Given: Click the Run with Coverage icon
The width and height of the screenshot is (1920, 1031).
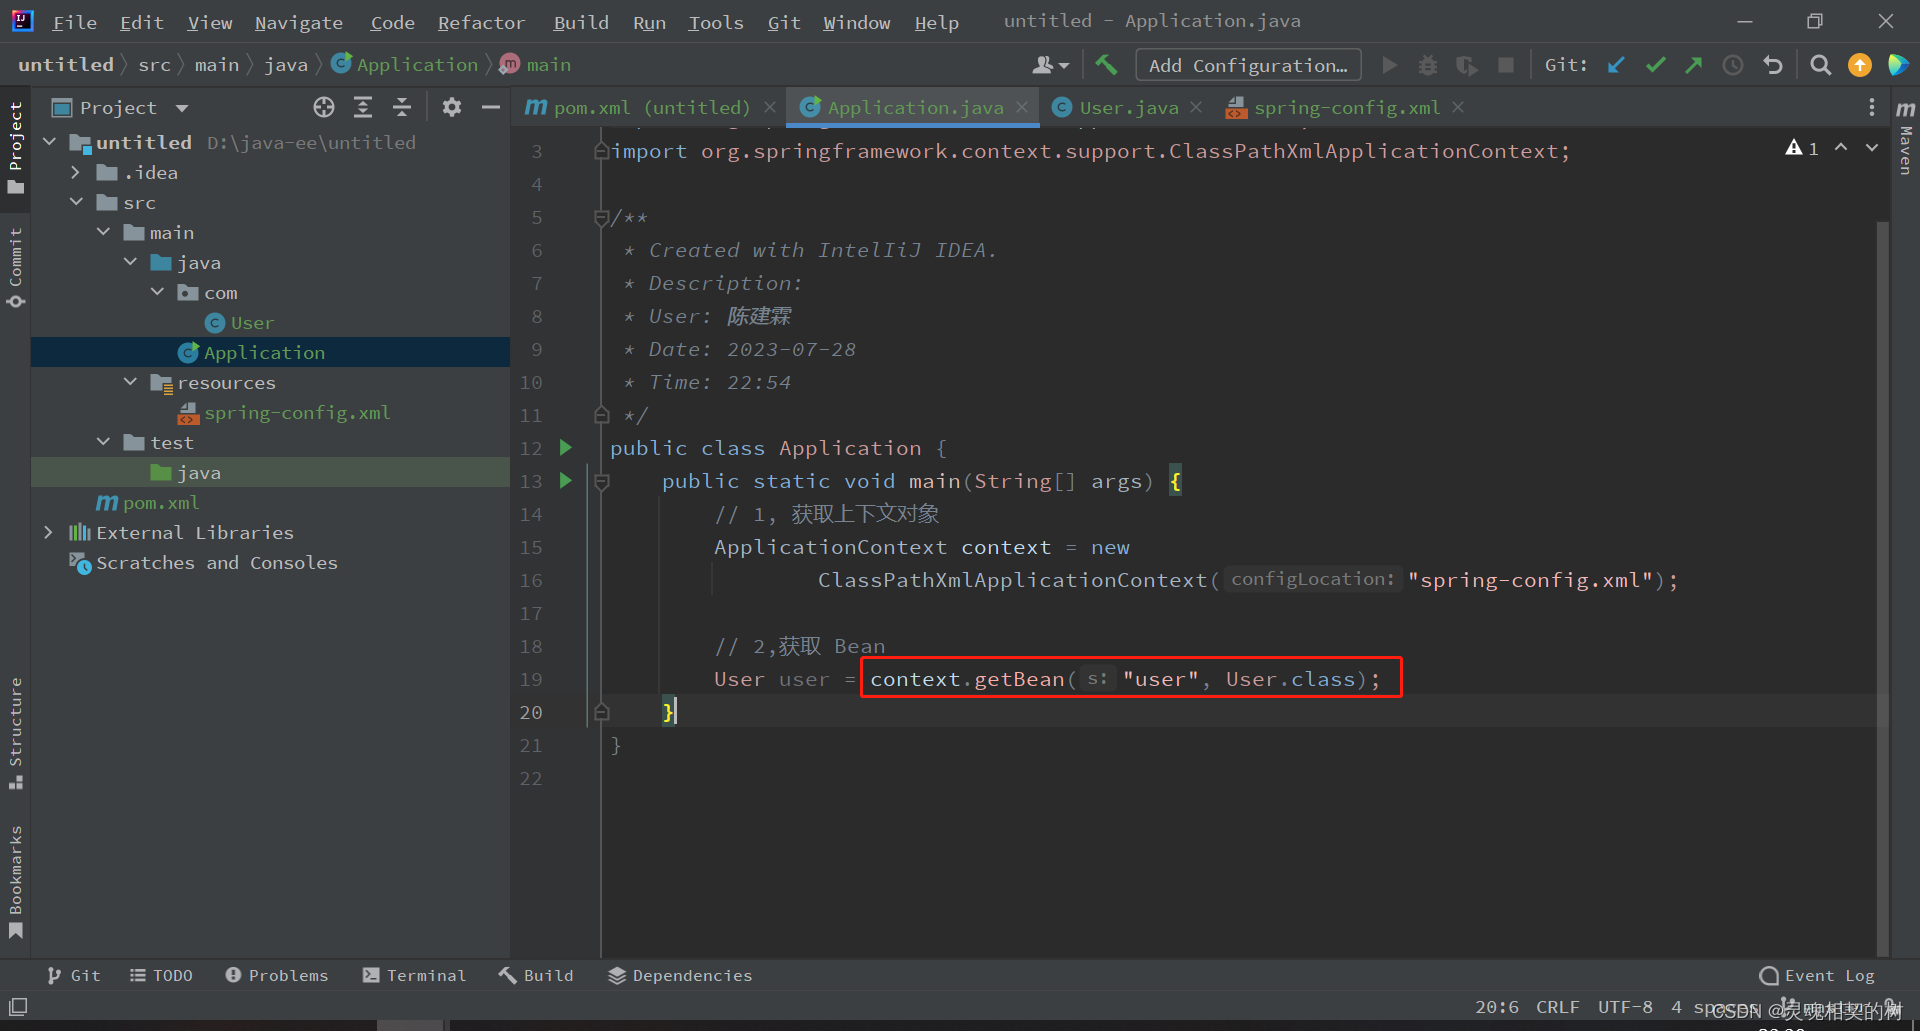Looking at the screenshot, I should click(1467, 65).
